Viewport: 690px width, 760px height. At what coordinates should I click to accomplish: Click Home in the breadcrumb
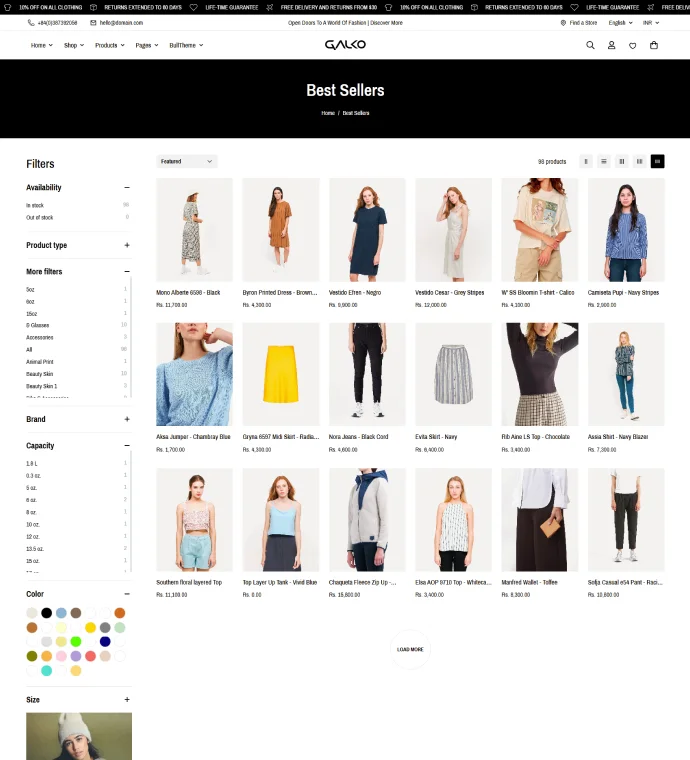(x=328, y=113)
